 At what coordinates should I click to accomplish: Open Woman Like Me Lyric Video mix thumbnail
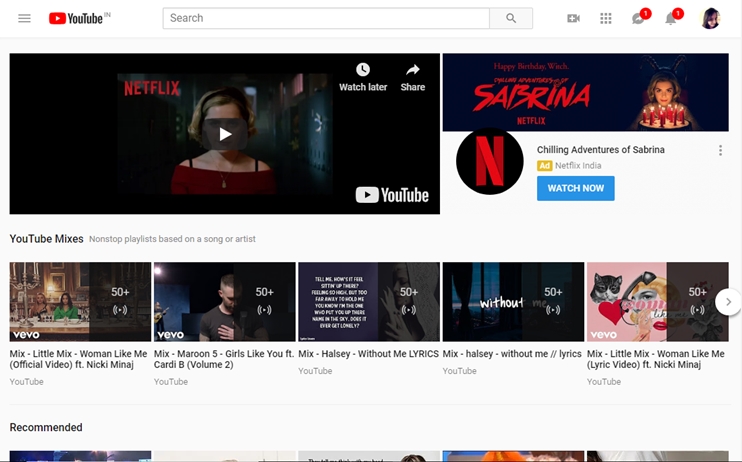tap(658, 302)
